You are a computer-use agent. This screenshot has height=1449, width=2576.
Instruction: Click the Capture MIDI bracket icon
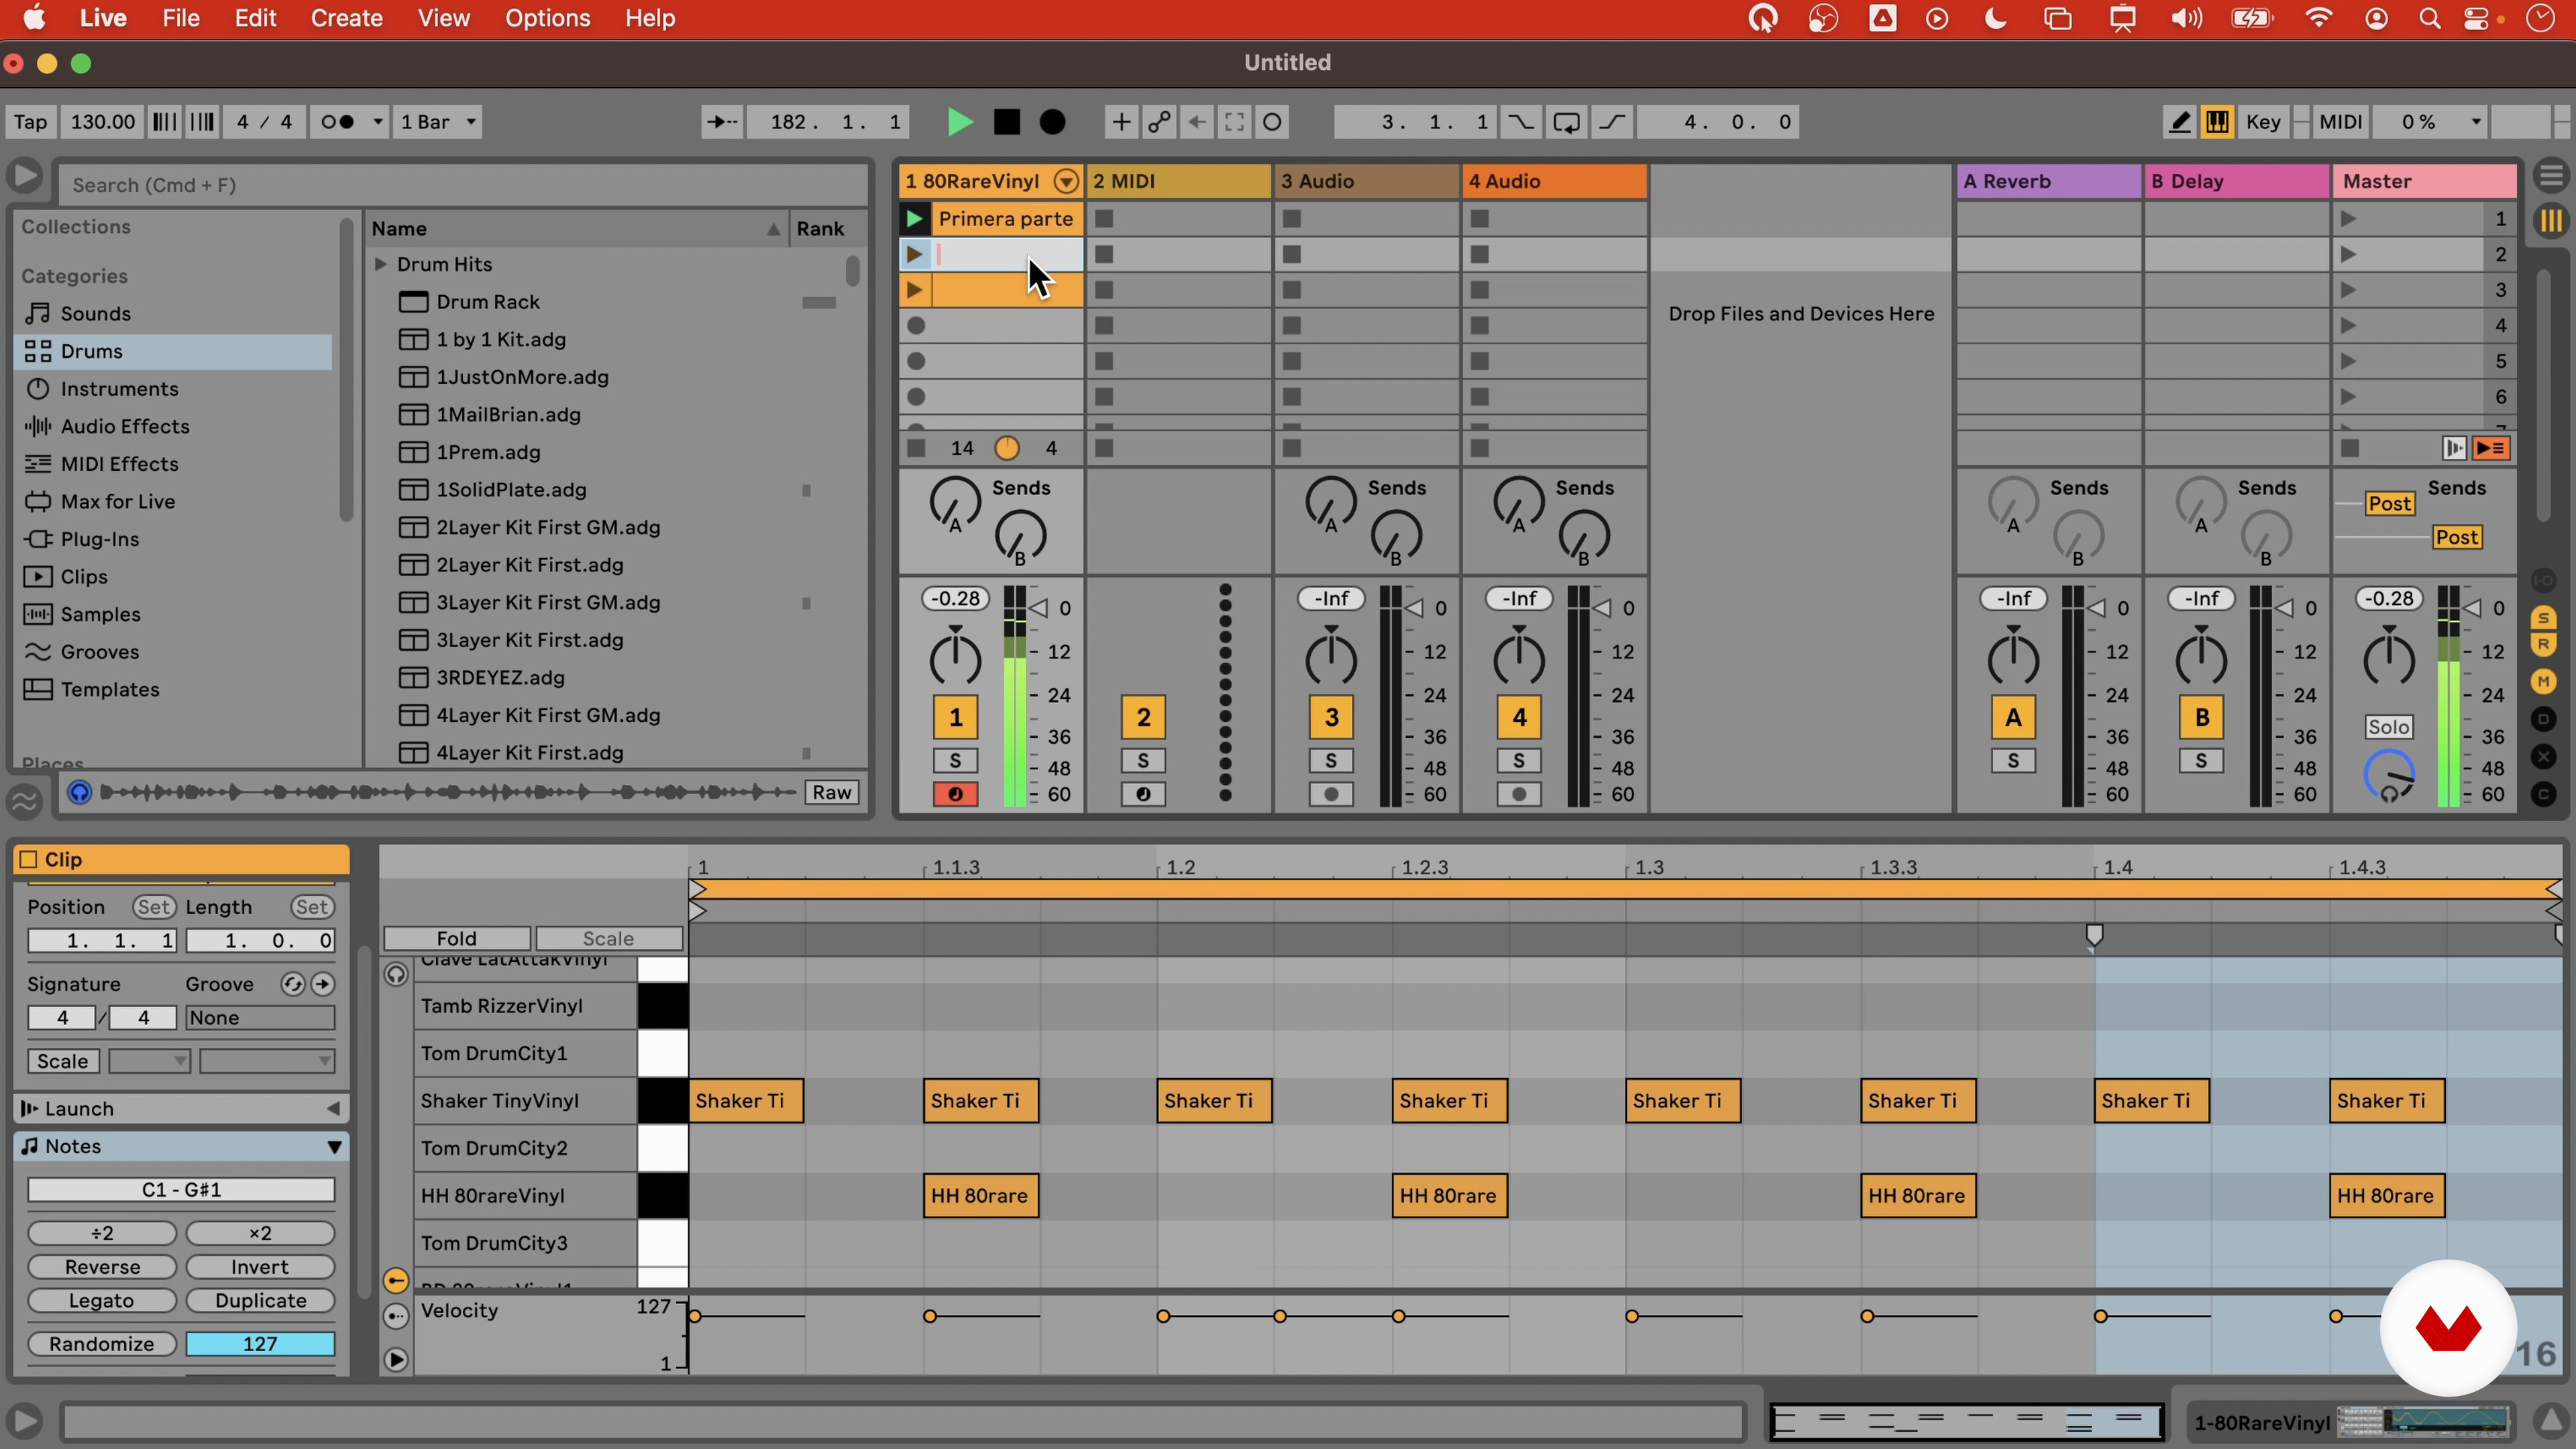1235,122
